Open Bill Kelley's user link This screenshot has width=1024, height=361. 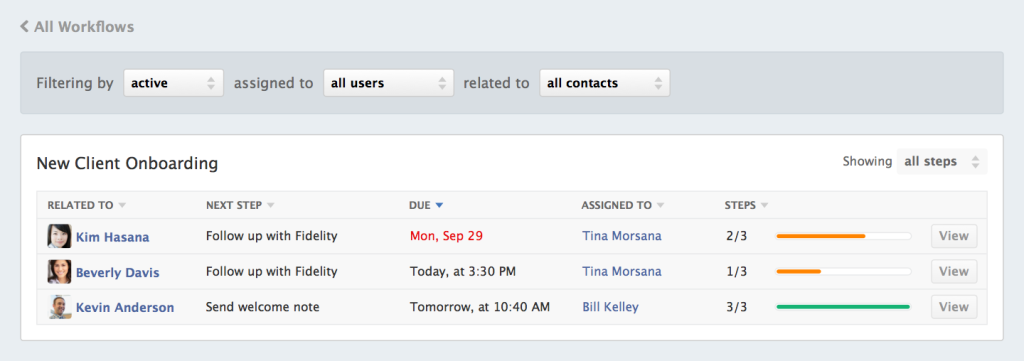click(611, 307)
